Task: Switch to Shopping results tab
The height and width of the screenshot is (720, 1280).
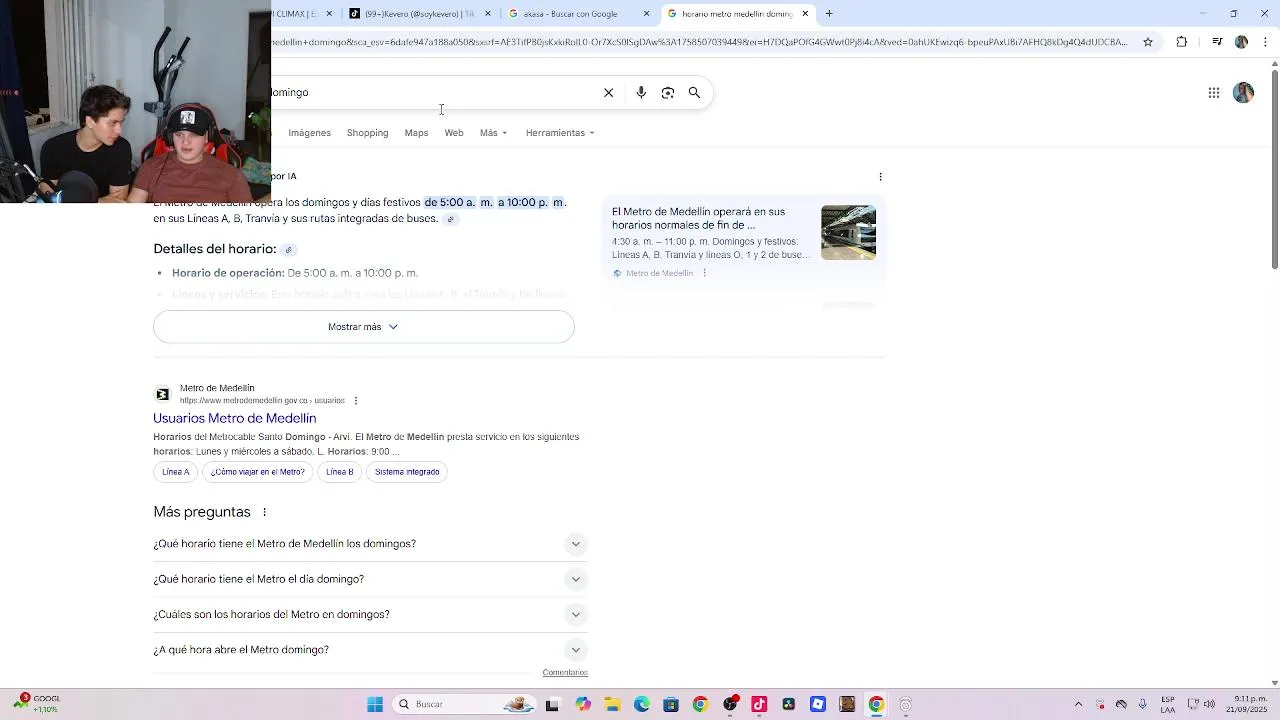Action: click(x=367, y=133)
